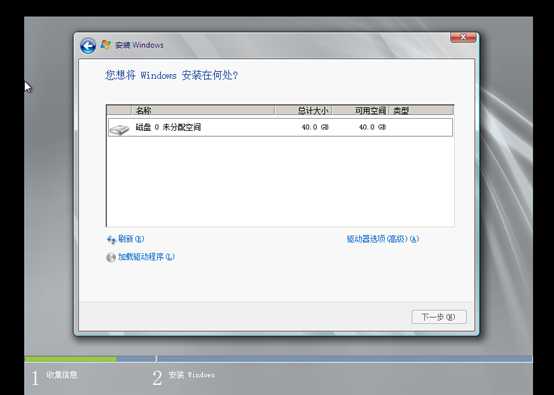Screen dimensions: 554x395
Task: Click step 1 收集信息 label
Action: [62, 375]
